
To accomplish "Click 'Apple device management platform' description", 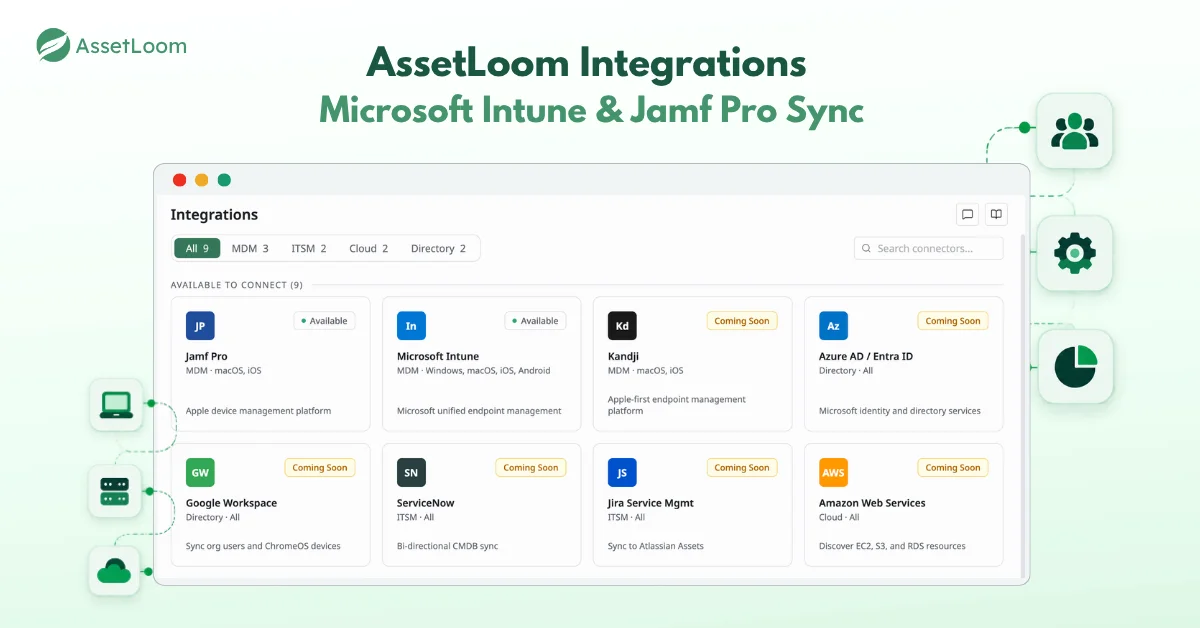I will pyautogui.click(x=259, y=411).
